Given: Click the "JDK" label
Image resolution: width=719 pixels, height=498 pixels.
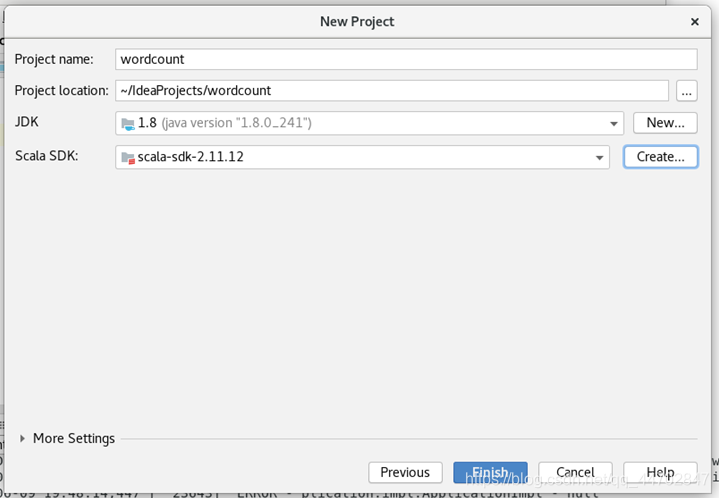Looking at the screenshot, I should [x=27, y=122].
